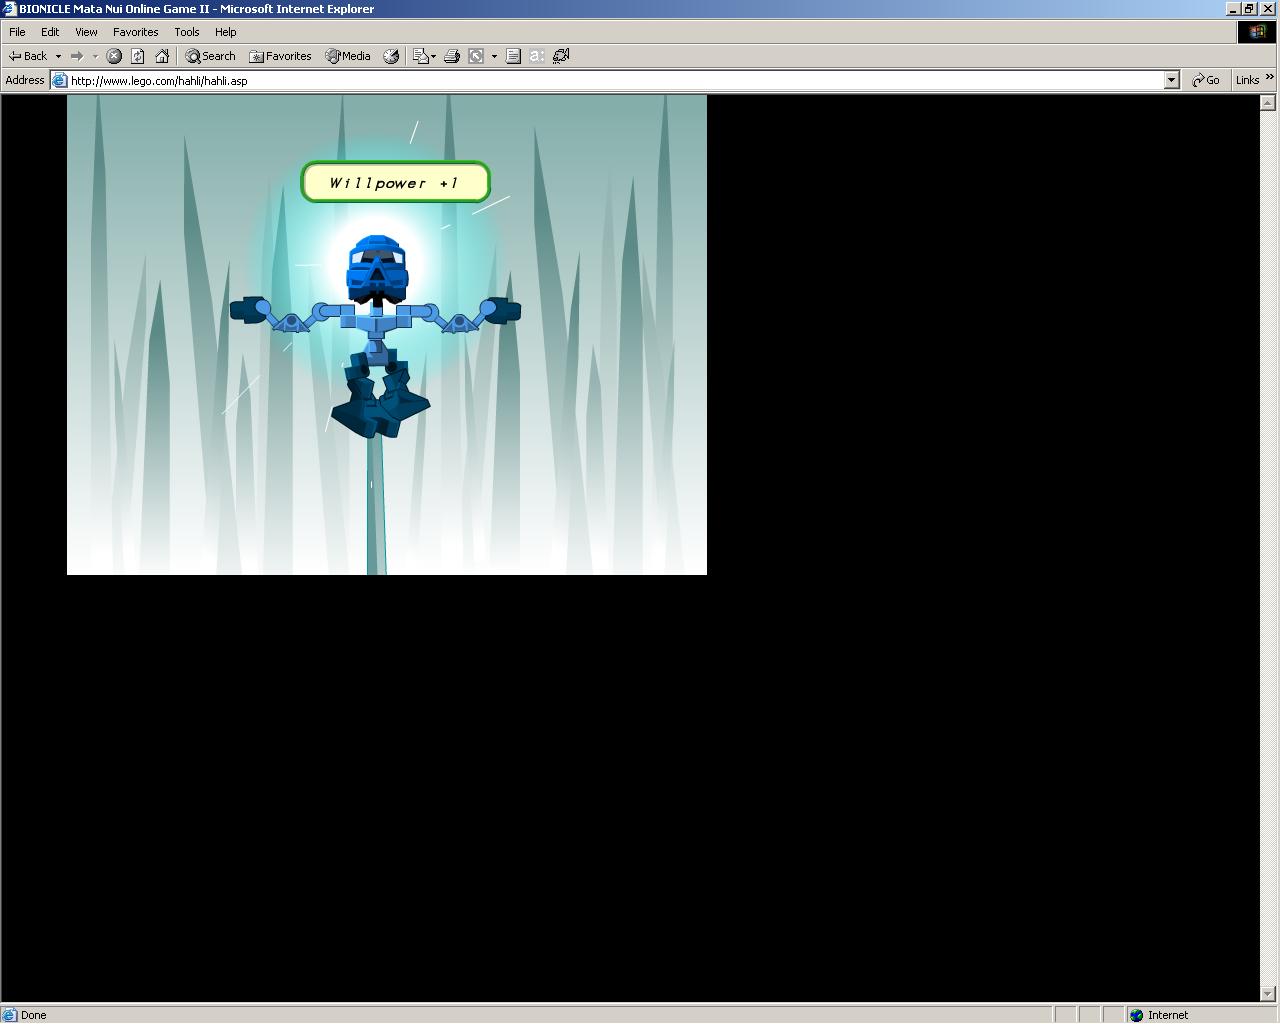
Task: Click the vertical scrollbar down arrow
Action: (1267, 994)
